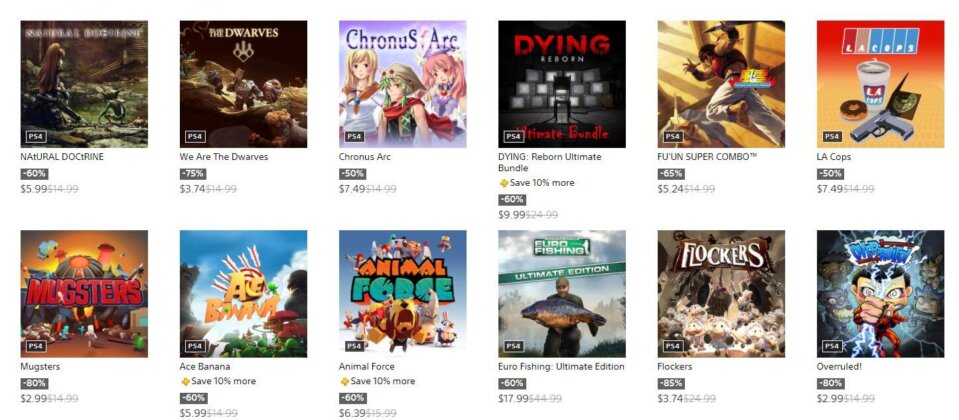Screen dimensions: 959x420
Task: Click the "We Are The Dwarves" title link
Action: click(x=221, y=157)
